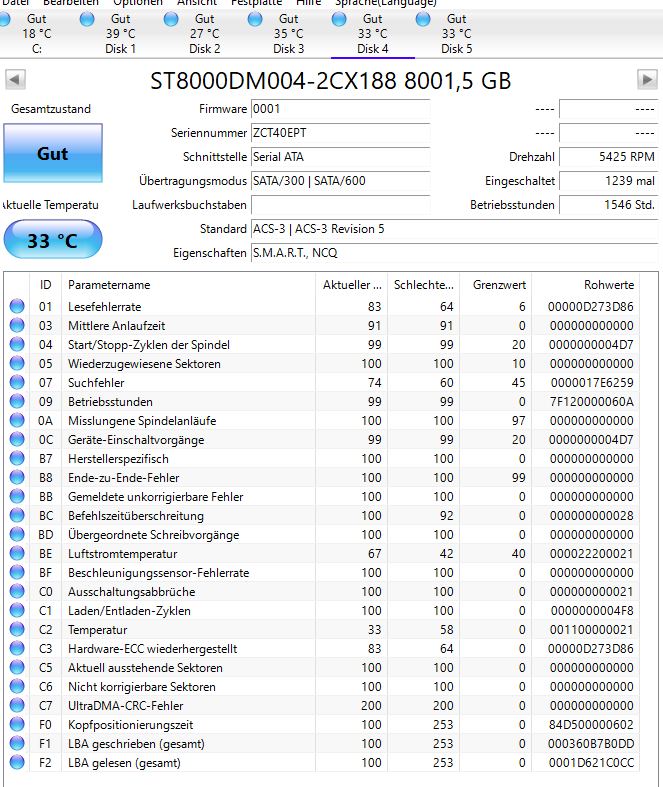663x787 pixels.
Task: Click the Standard field ACS-3
Action: point(454,229)
